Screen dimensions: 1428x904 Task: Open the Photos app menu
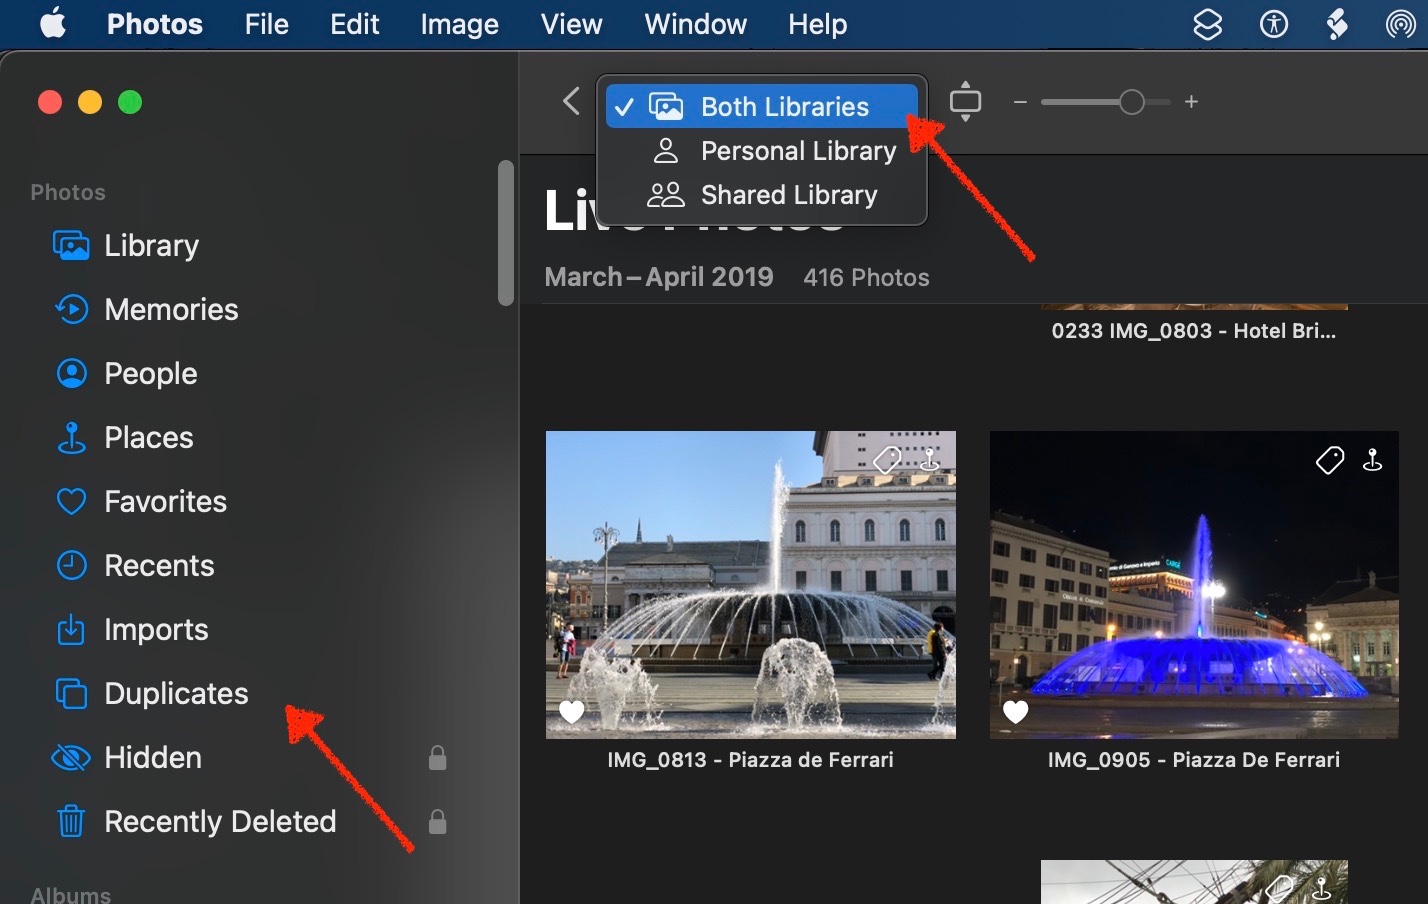coord(155,24)
